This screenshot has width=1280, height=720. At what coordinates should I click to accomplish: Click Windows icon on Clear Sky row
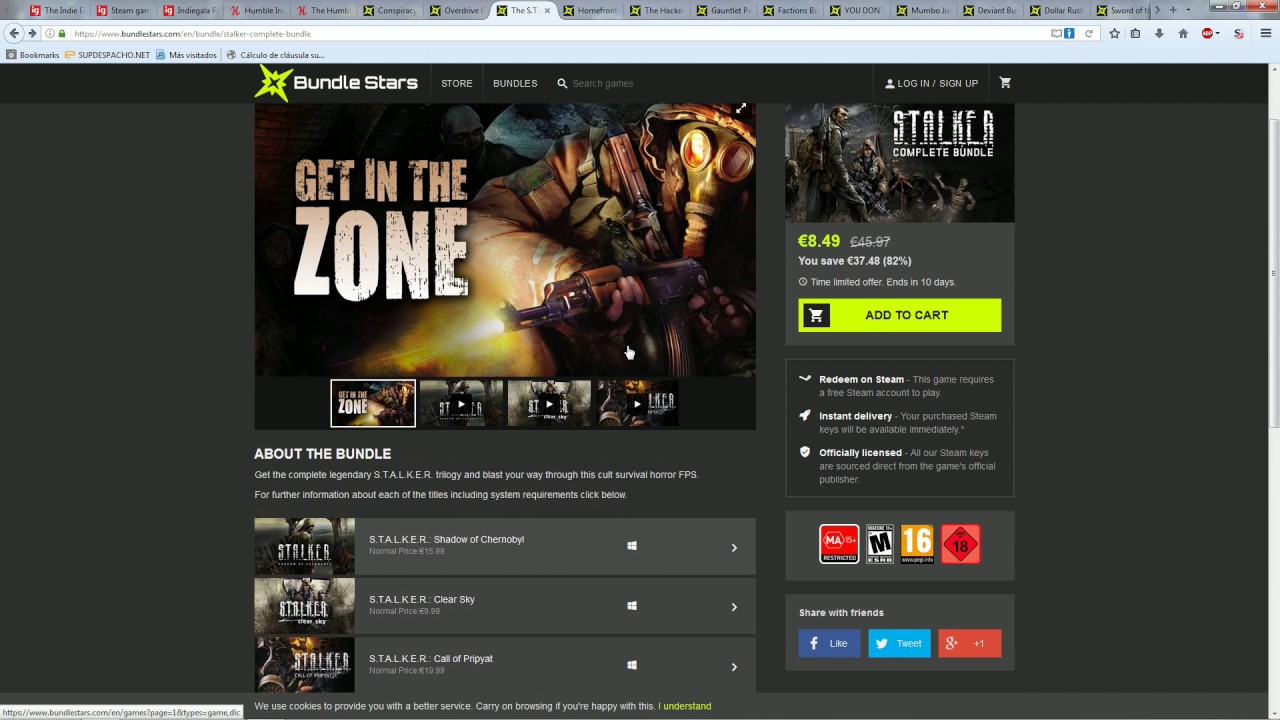pyautogui.click(x=632, y=606)
